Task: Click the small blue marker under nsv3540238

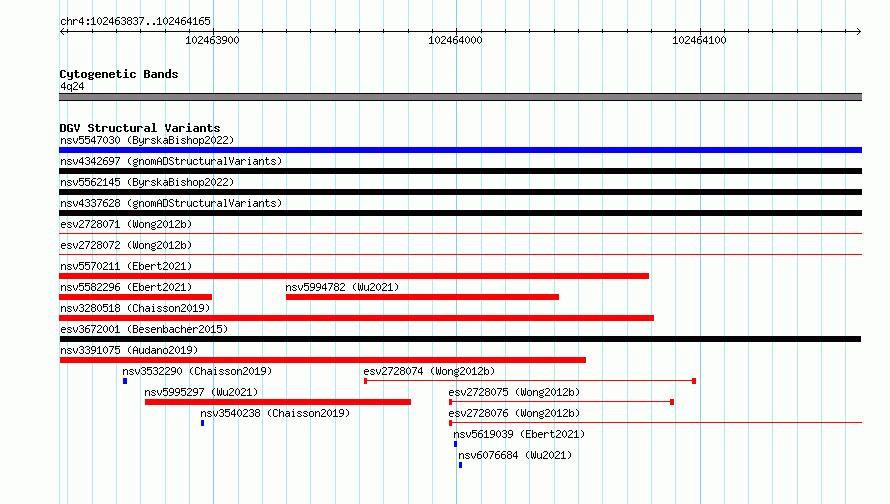Action: pos(203,423)
